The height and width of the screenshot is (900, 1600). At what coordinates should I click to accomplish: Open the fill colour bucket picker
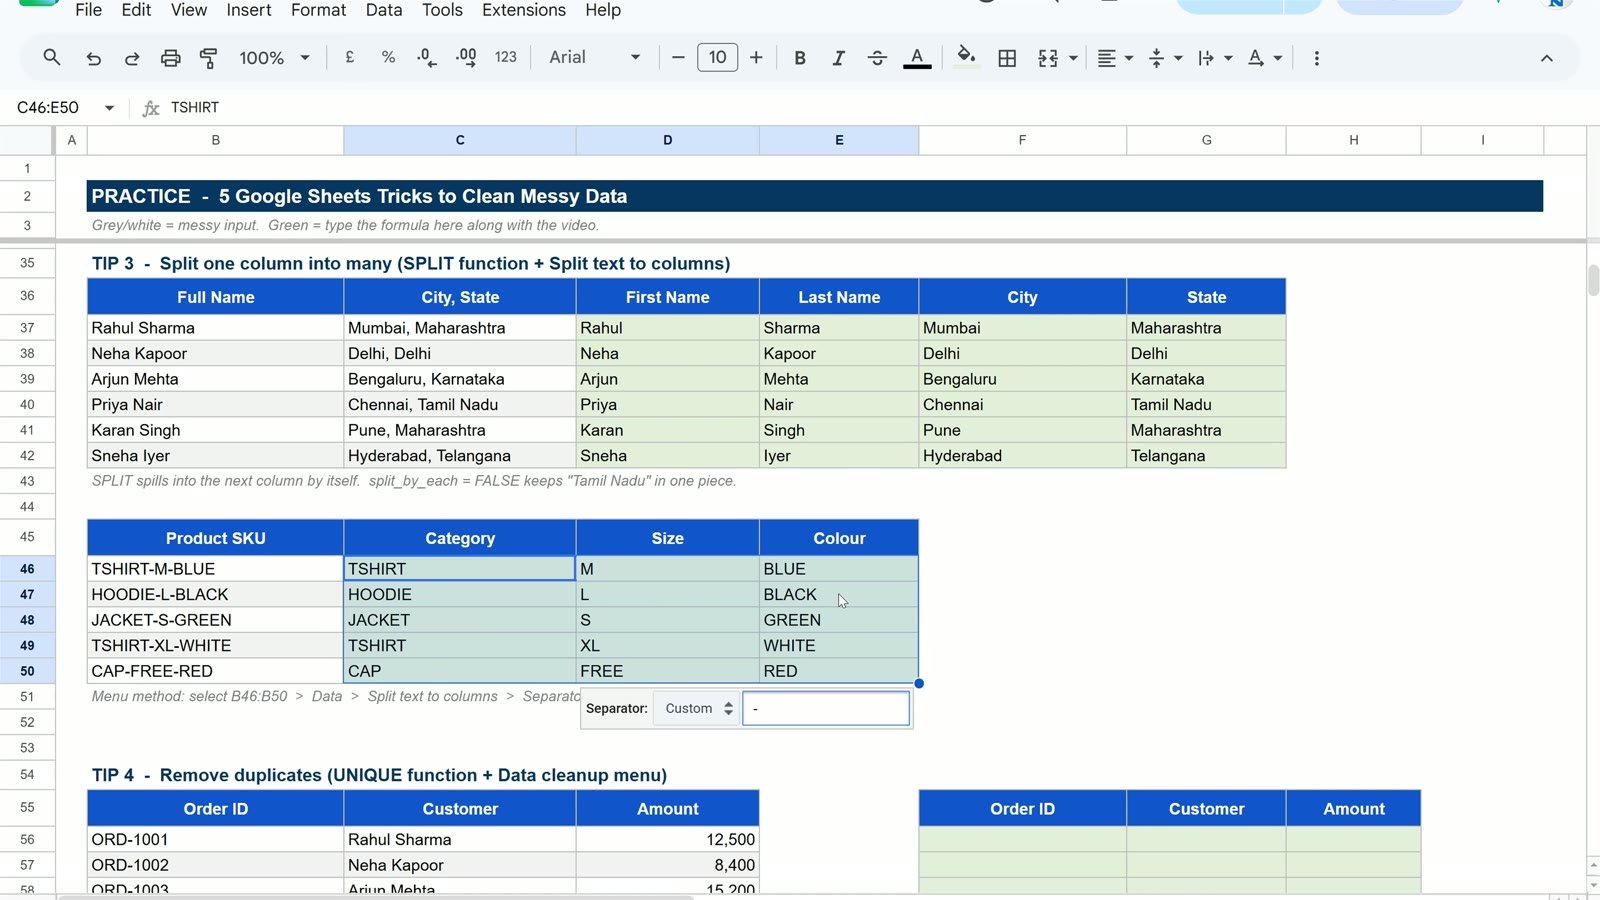[966, 58]
